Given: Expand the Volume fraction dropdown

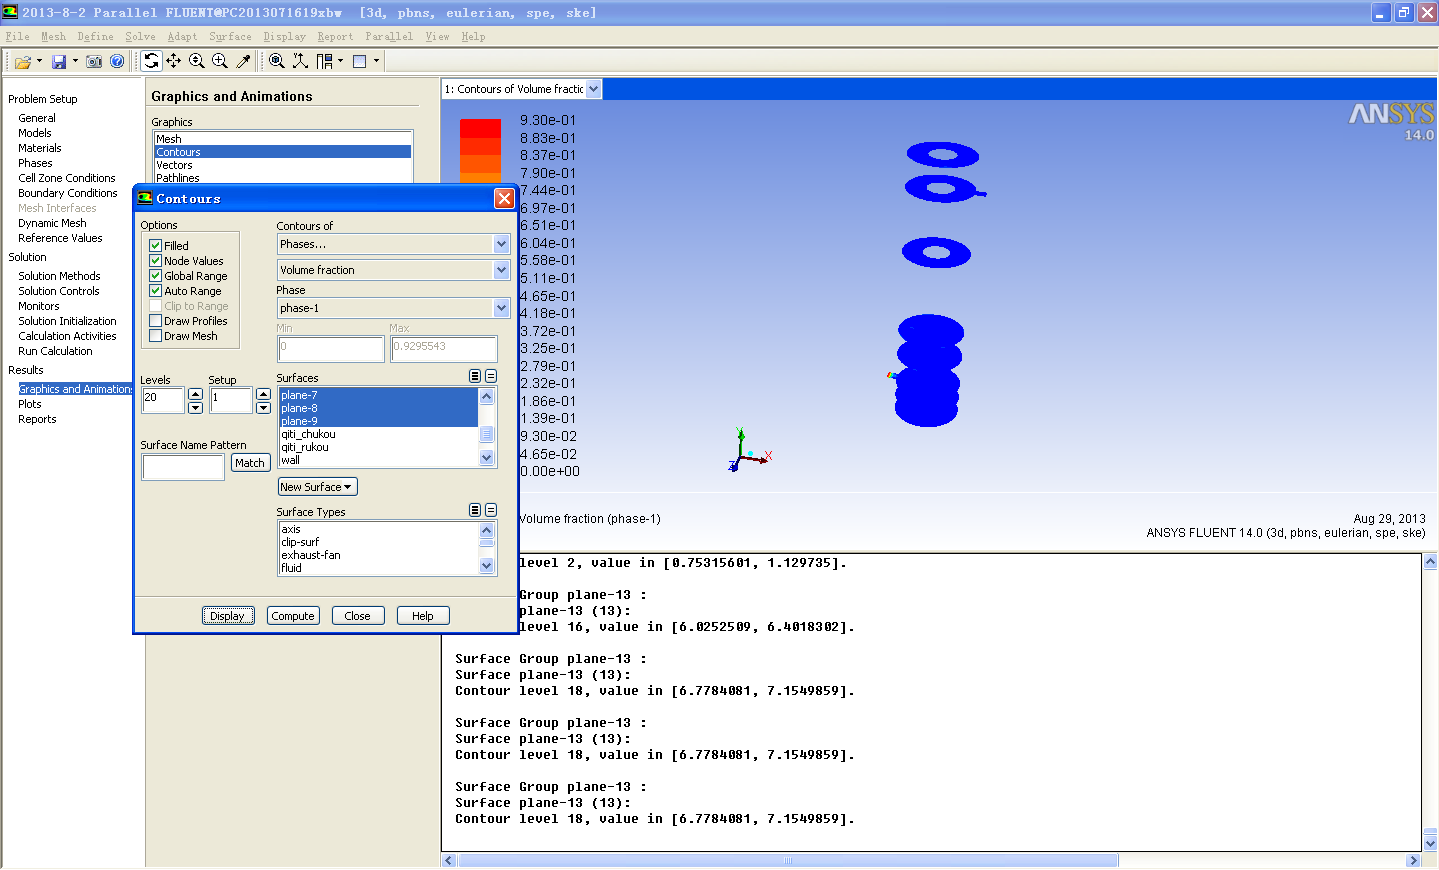Looking at the screenshot, I should pyautogui.click(x=501, y=270).
